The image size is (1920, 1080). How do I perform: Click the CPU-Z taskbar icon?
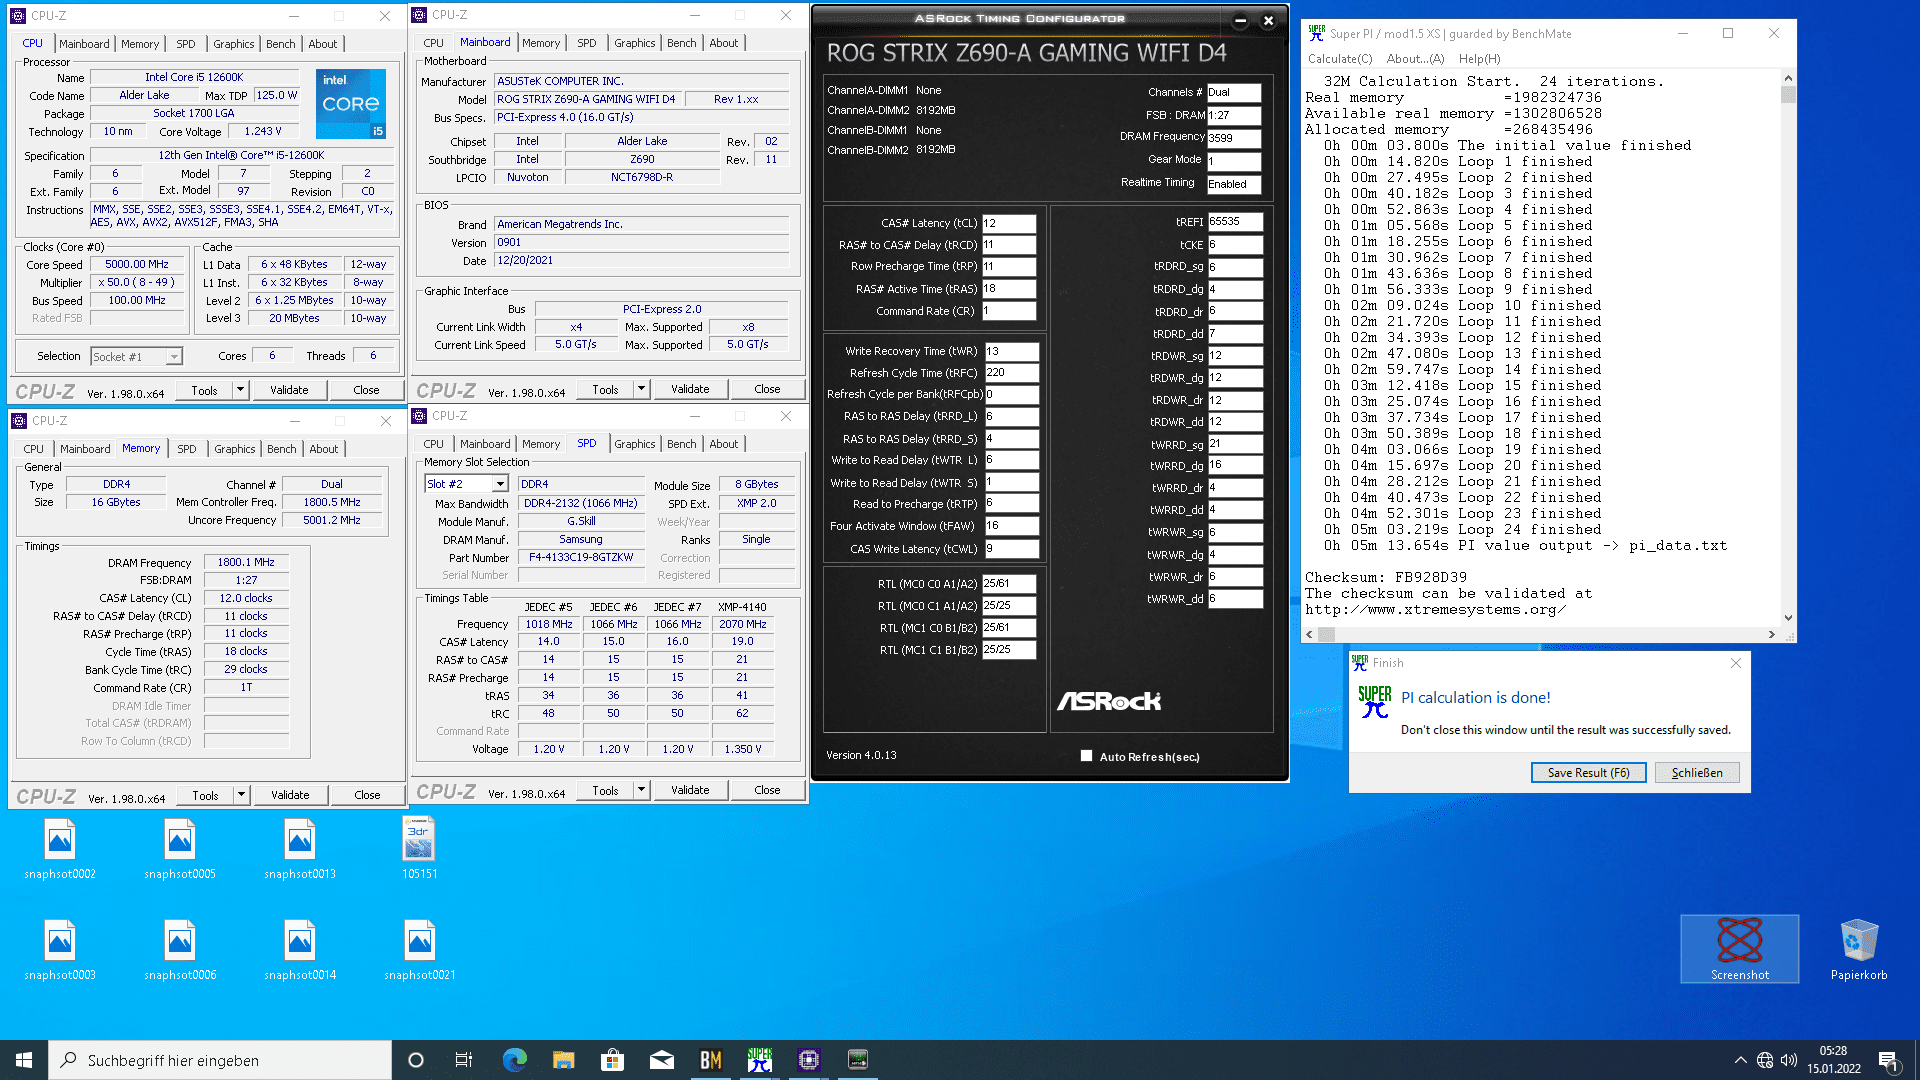click(x=809, y=1060)
